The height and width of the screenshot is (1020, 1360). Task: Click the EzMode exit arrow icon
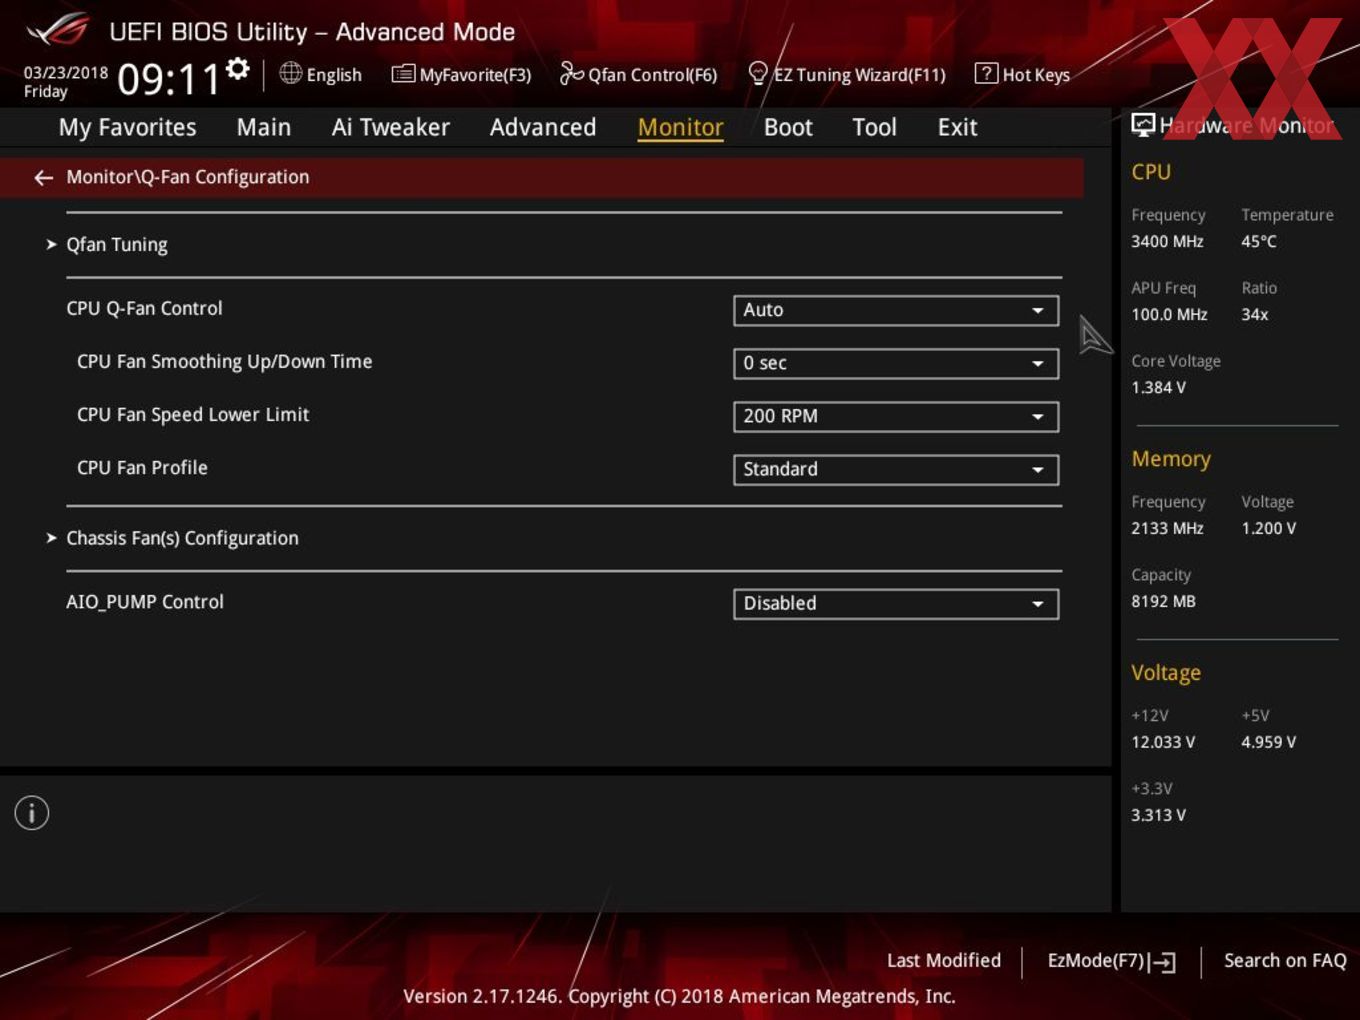click(x=1162, y=962)
